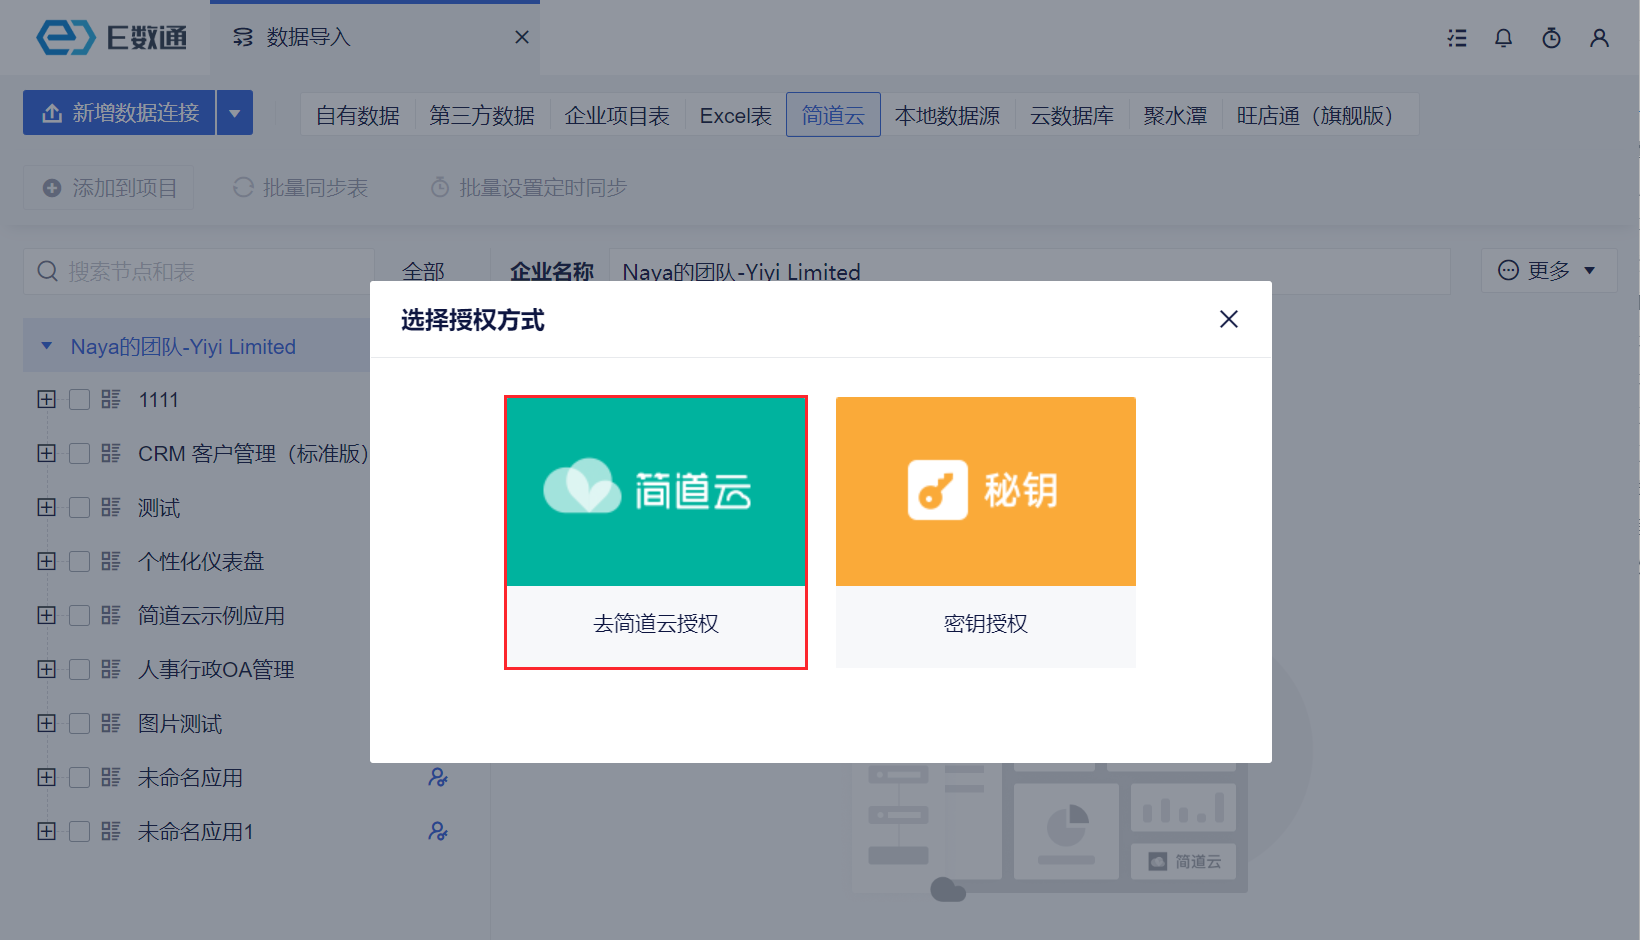Open the user profile icon
This screenshot has height=940, width=1640.
1599,38
